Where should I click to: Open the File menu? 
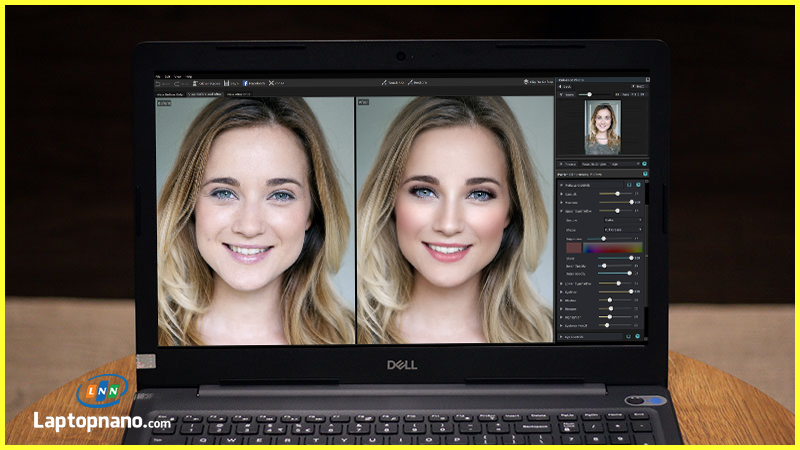(x=158, y=77)
